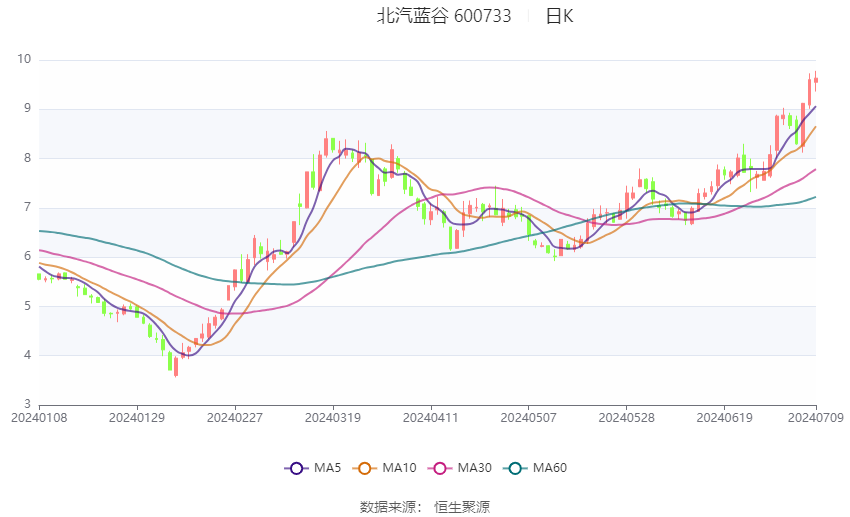Viewport: 850px width, 517px height.
Task: Select the 20240619 date tick
Action: tap(724, 418)
